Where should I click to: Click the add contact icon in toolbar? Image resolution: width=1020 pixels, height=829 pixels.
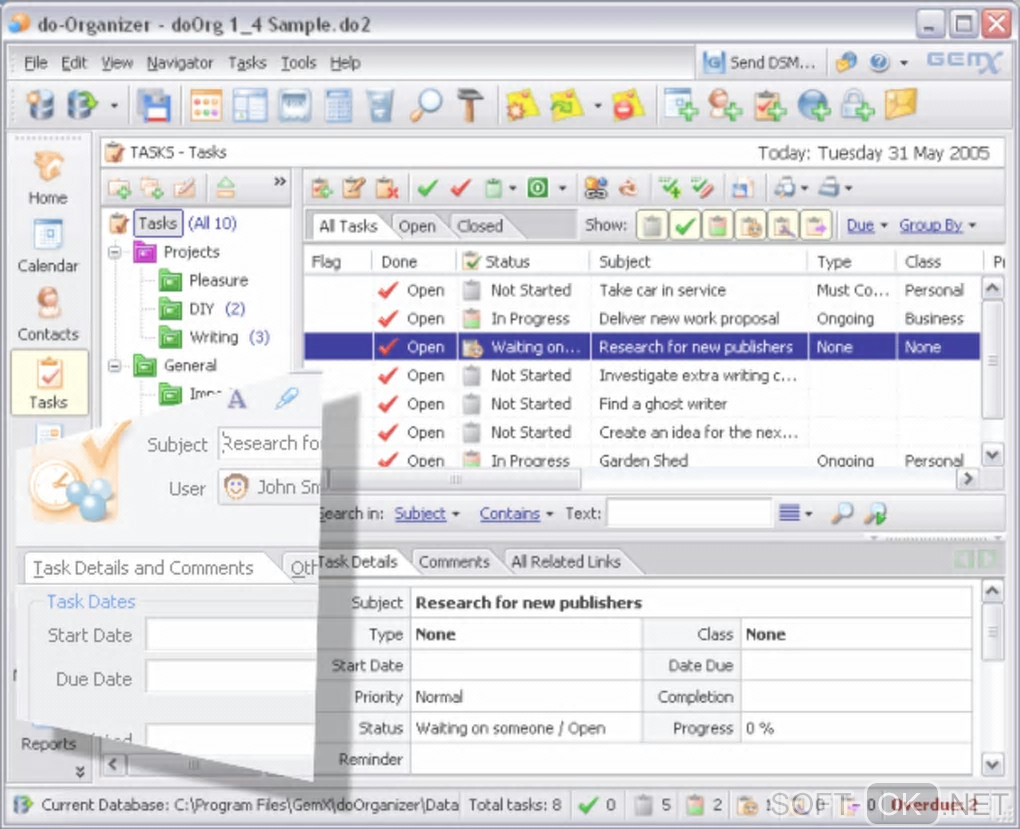725,105
